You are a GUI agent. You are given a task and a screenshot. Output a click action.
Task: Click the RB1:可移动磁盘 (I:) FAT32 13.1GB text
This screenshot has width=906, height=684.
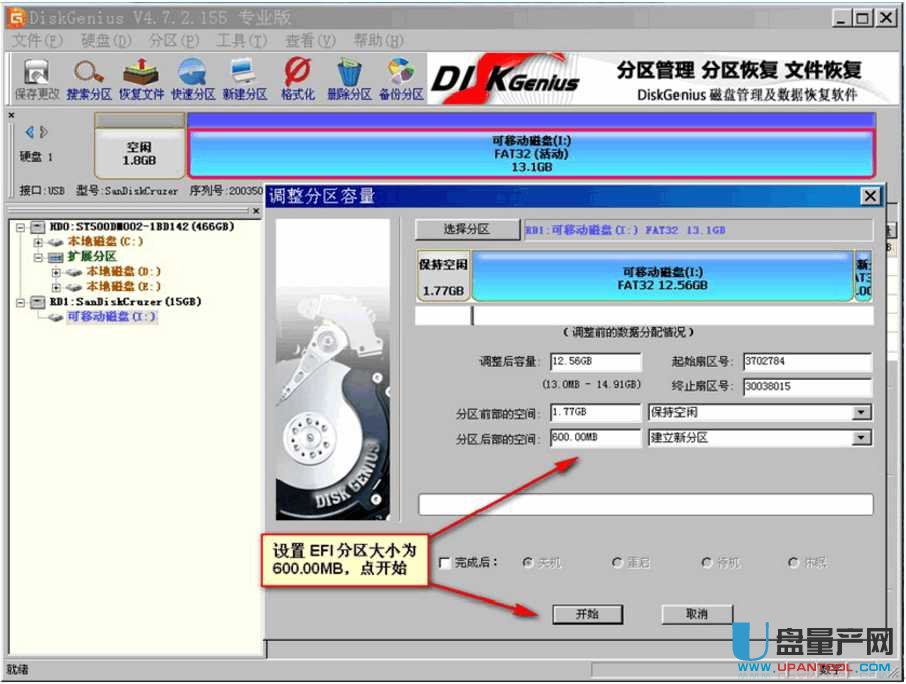pyautogui.click(x=625, y=230)
